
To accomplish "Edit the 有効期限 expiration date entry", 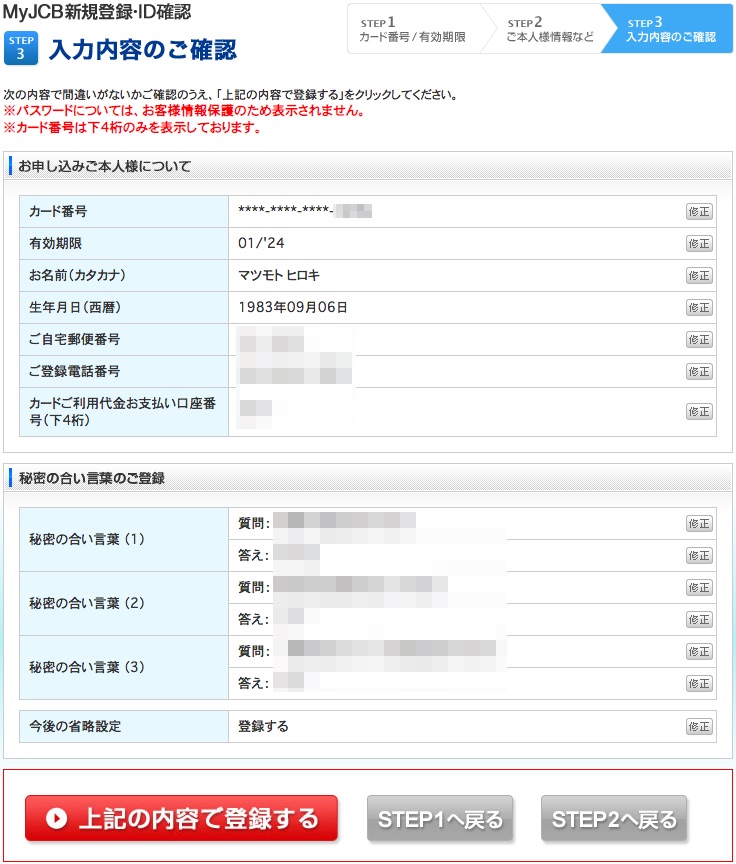I will 699,243.
